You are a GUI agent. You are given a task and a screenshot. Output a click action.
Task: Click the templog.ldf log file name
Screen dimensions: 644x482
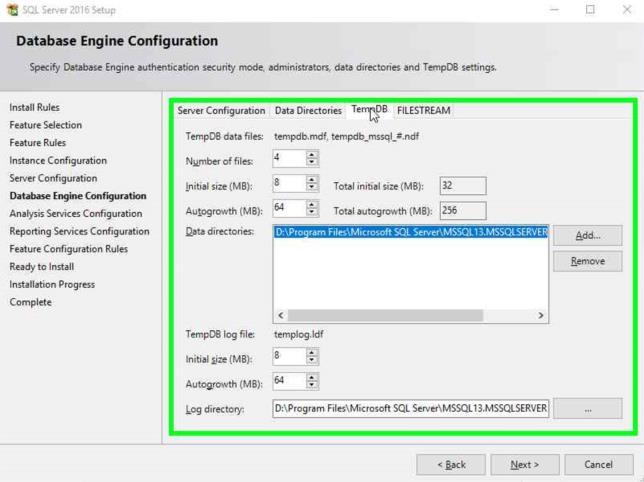(x=299, y=334)
